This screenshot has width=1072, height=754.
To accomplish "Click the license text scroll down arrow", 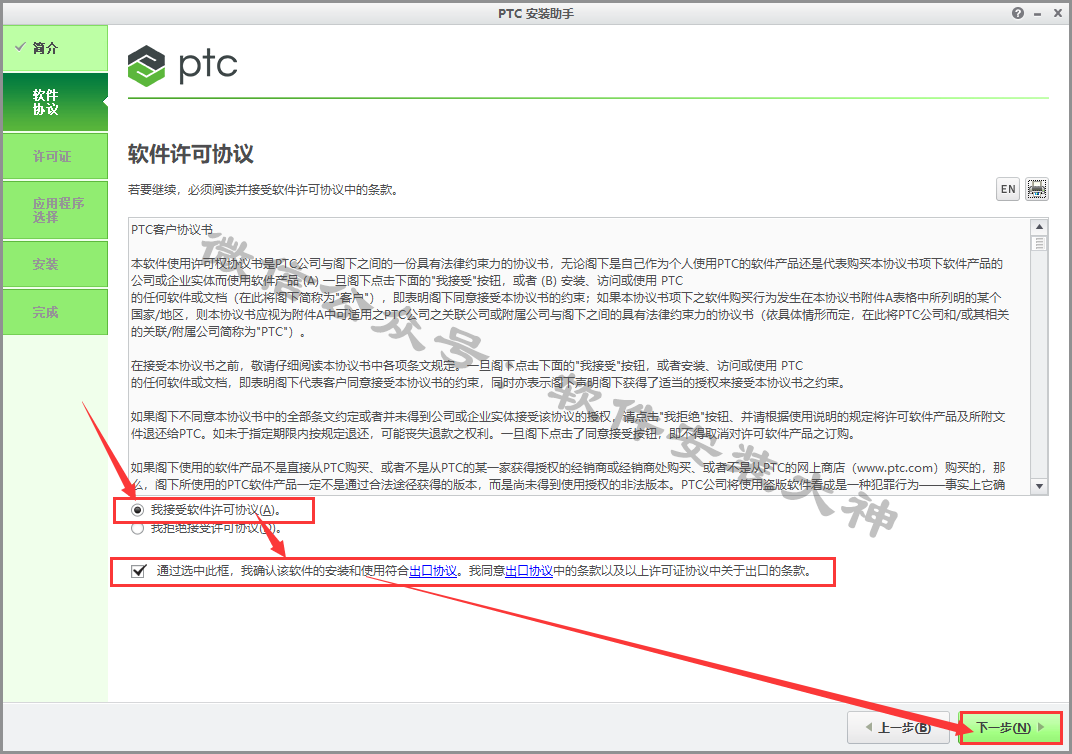I will click(1039, 486).
